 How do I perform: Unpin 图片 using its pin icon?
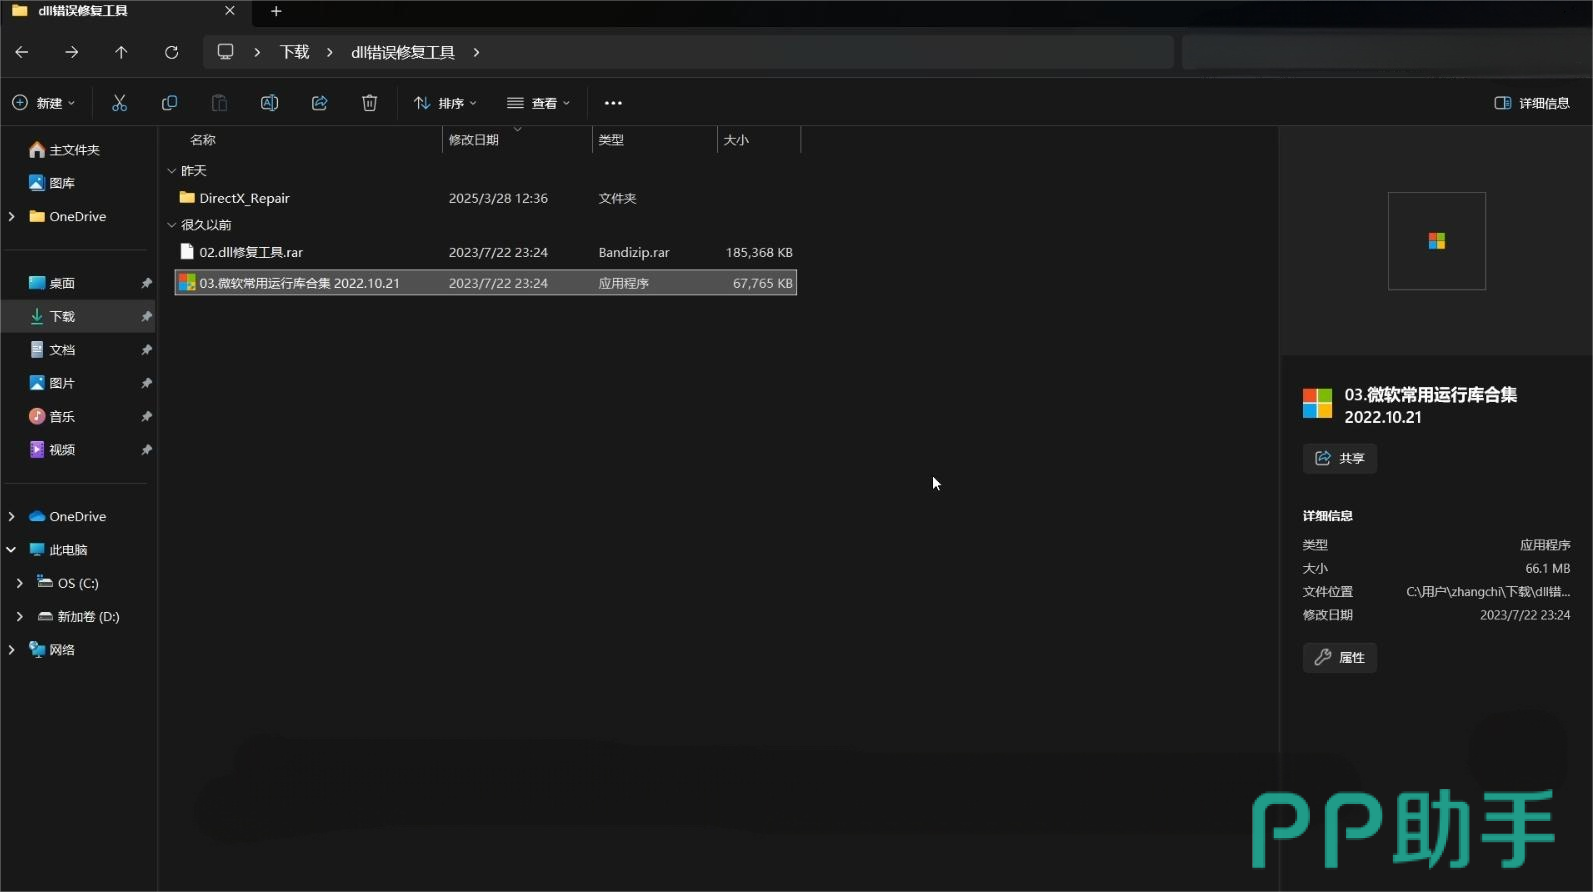(146, 383)
